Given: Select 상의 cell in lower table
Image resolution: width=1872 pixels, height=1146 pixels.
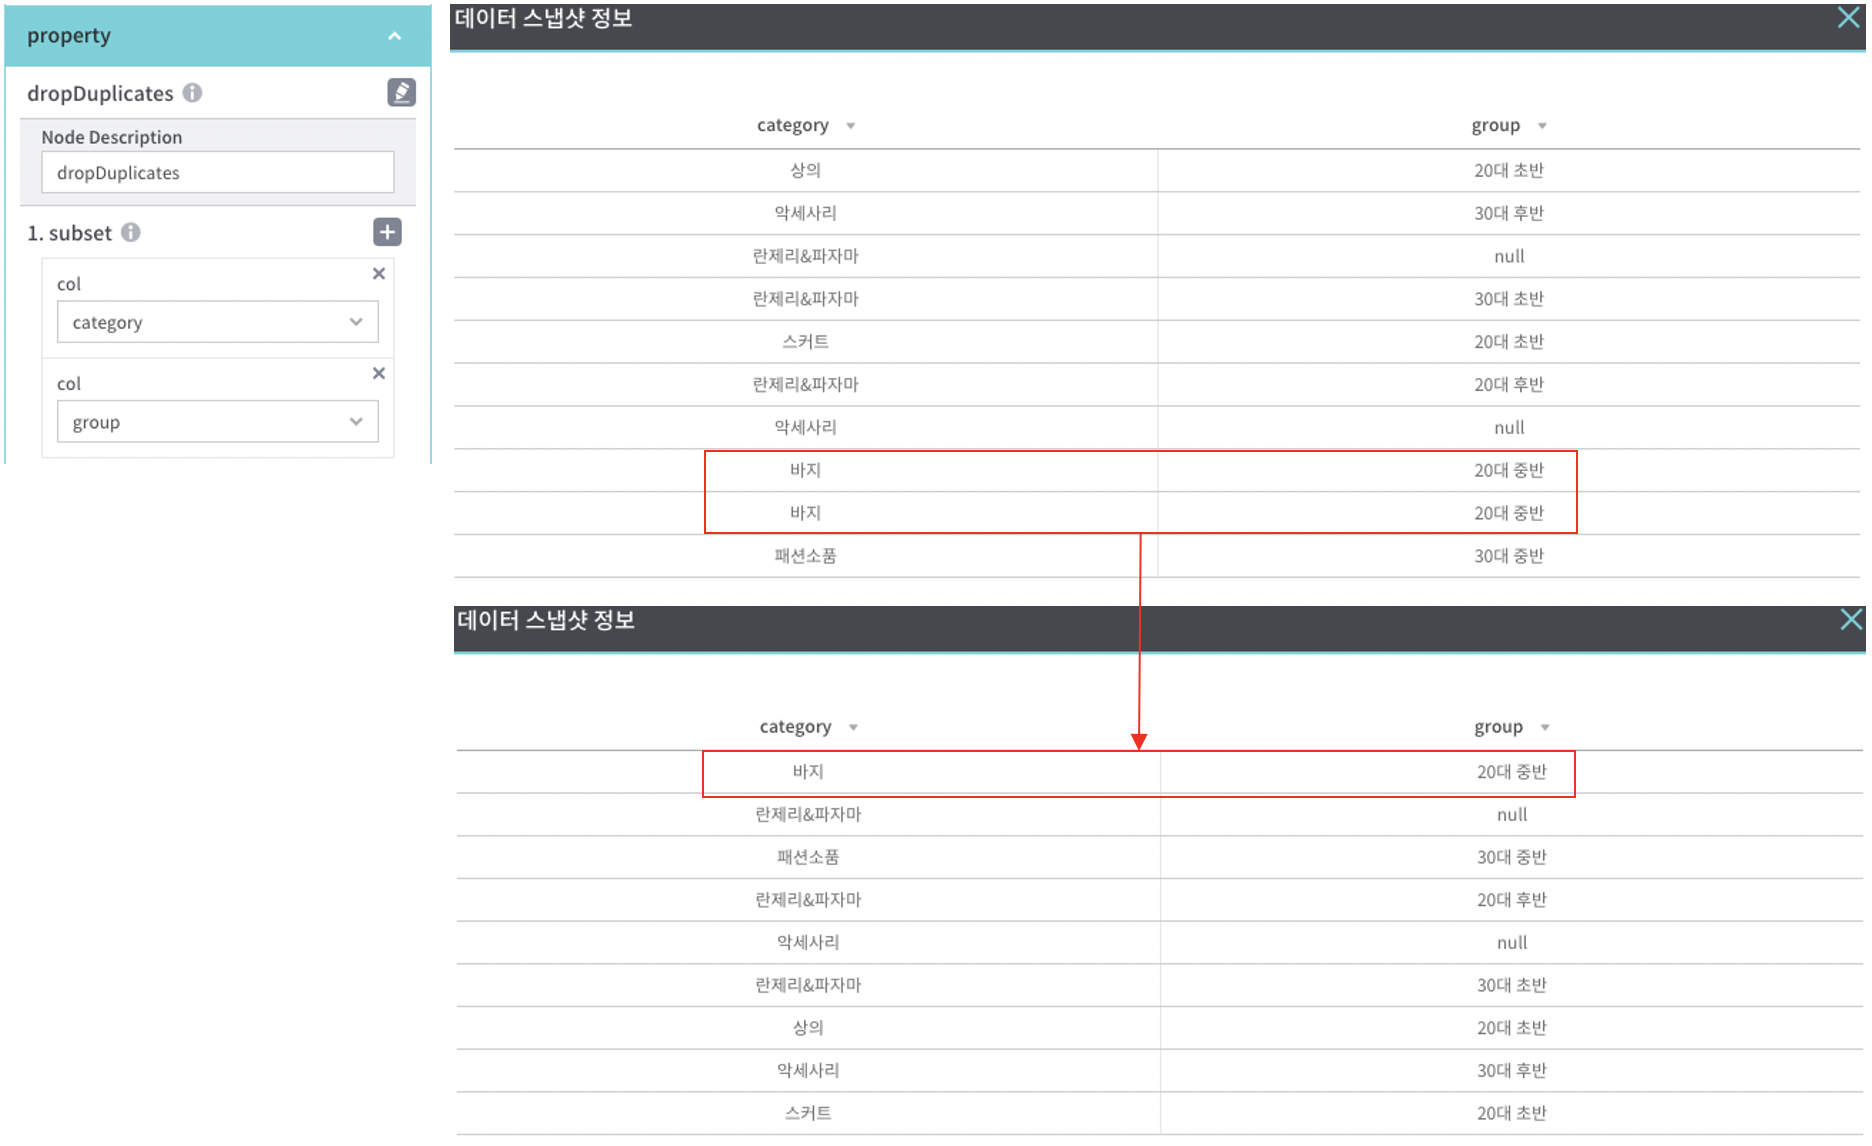Looking at the screenshot, I should 808,1028.
